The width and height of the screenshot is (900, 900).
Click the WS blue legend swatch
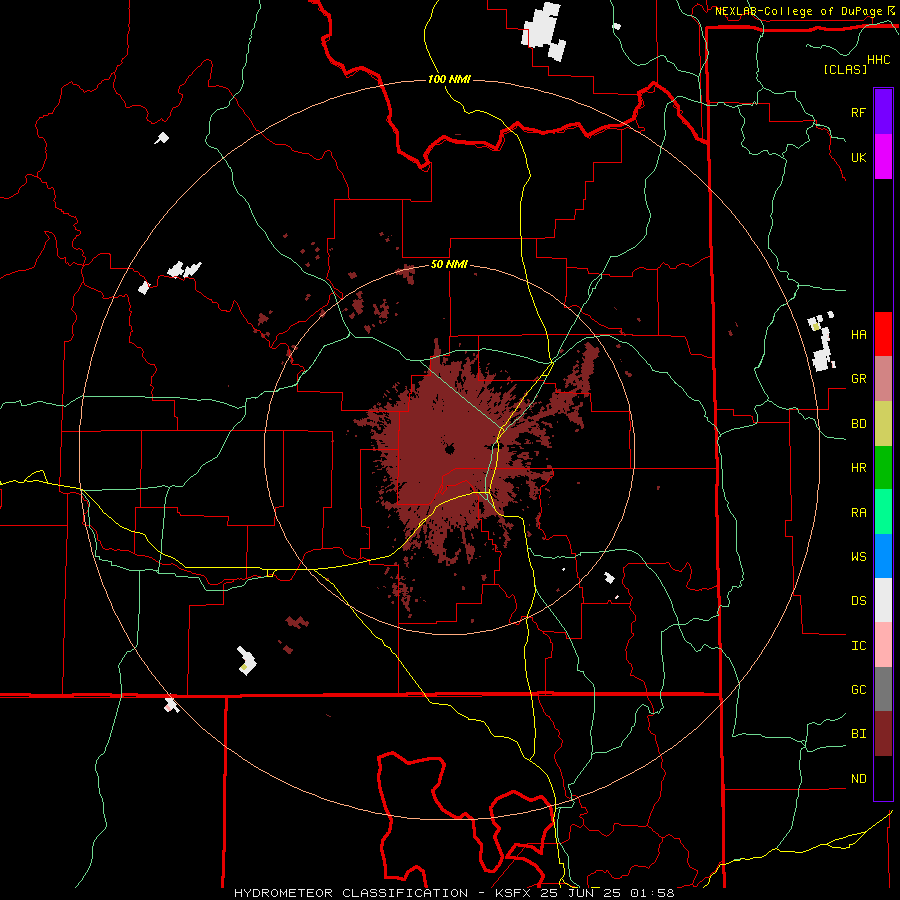click(x=883, y=556)
